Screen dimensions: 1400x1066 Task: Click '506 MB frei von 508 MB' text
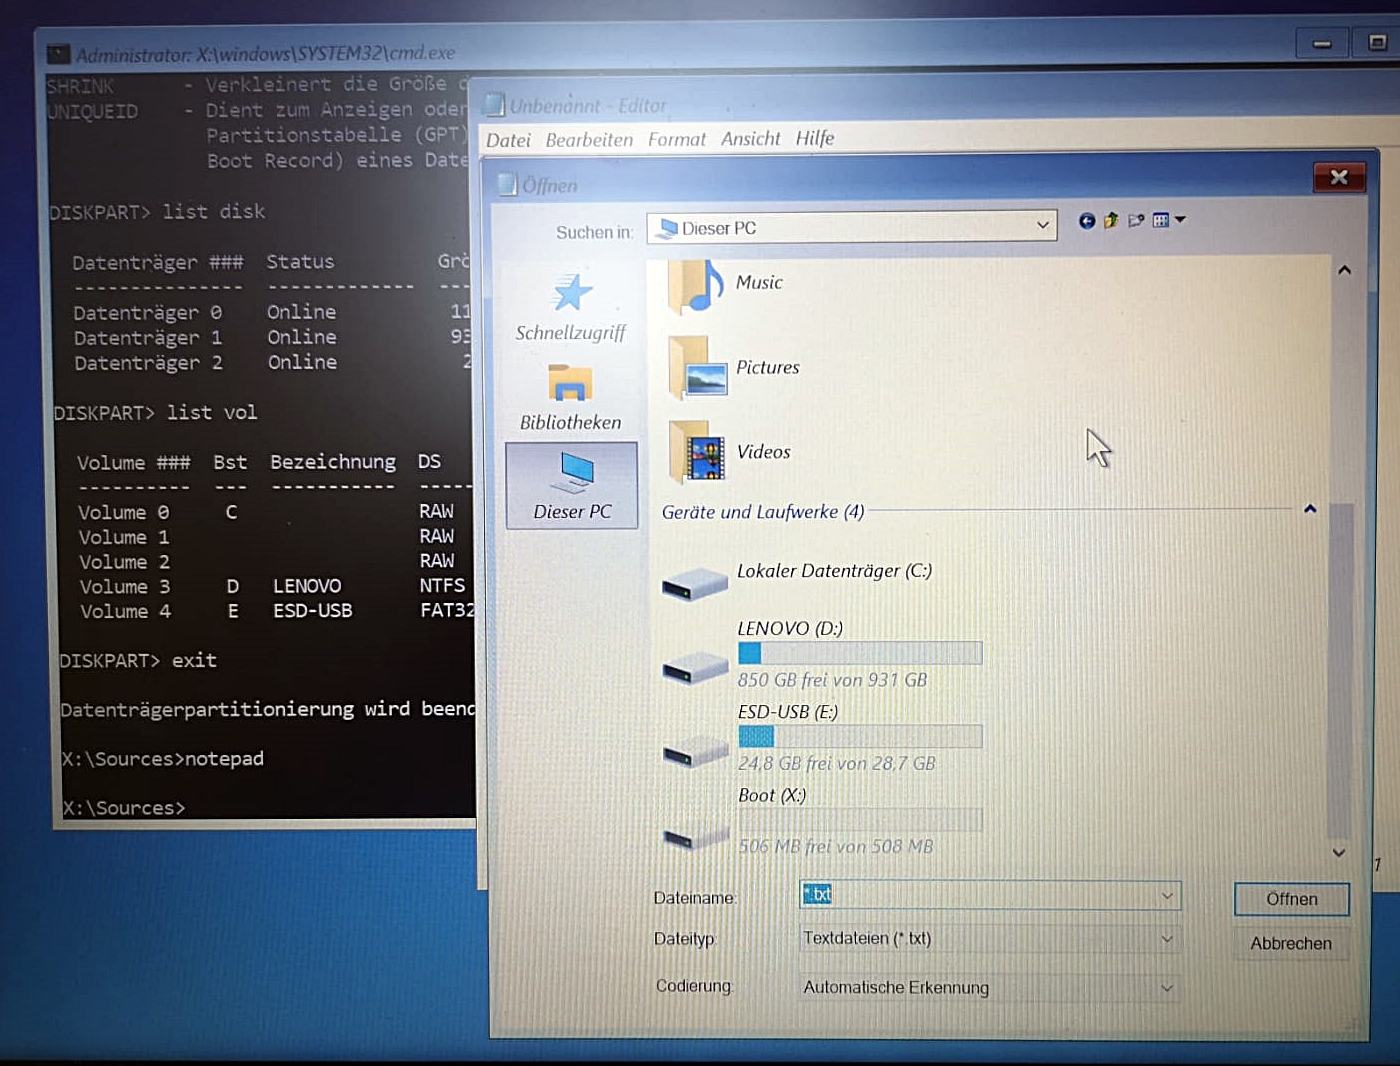[x=836, y=847]
